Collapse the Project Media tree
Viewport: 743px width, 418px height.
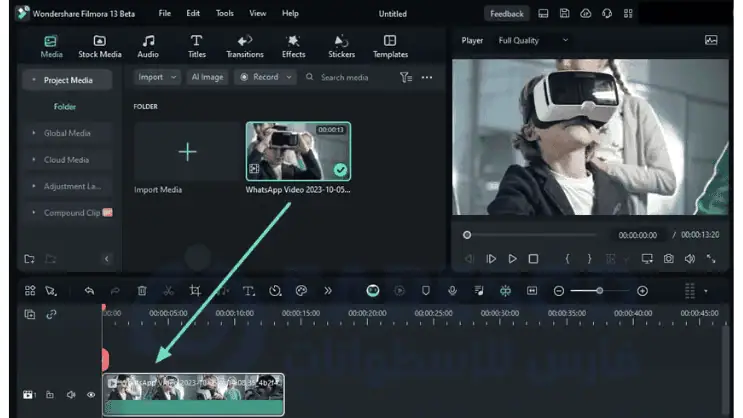point(34,80)
